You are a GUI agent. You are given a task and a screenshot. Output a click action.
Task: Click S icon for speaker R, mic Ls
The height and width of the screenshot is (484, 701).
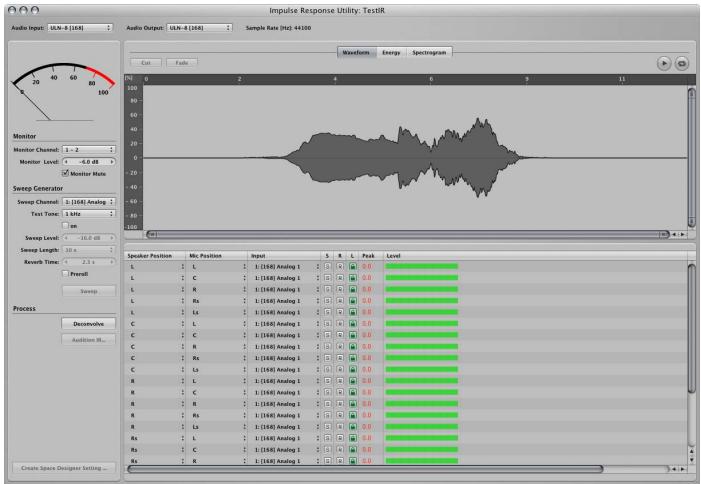(327, 427)
